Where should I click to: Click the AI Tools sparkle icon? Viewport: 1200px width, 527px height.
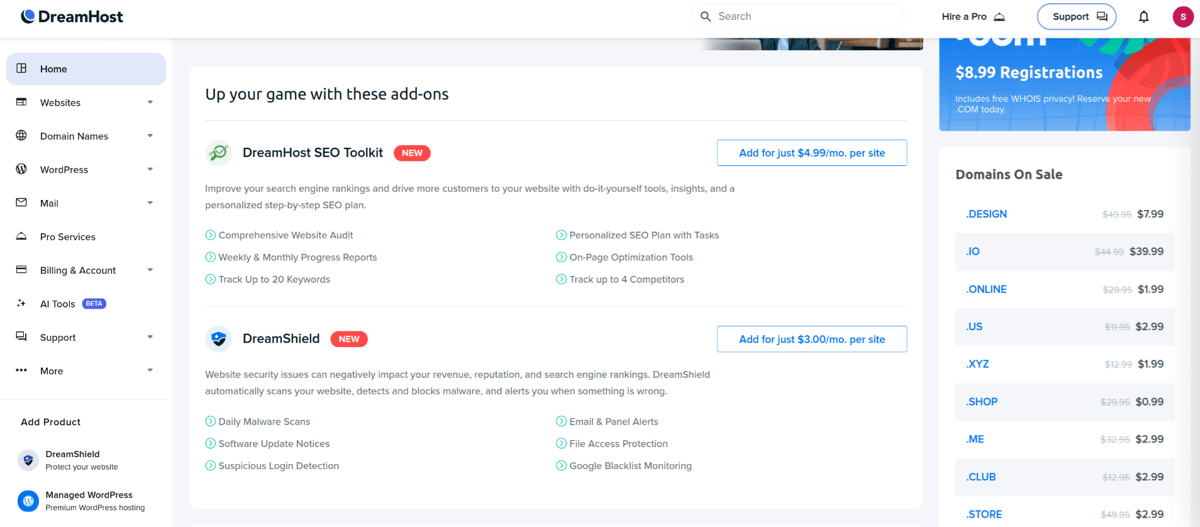pyautogui.click(x=21, y=303)
